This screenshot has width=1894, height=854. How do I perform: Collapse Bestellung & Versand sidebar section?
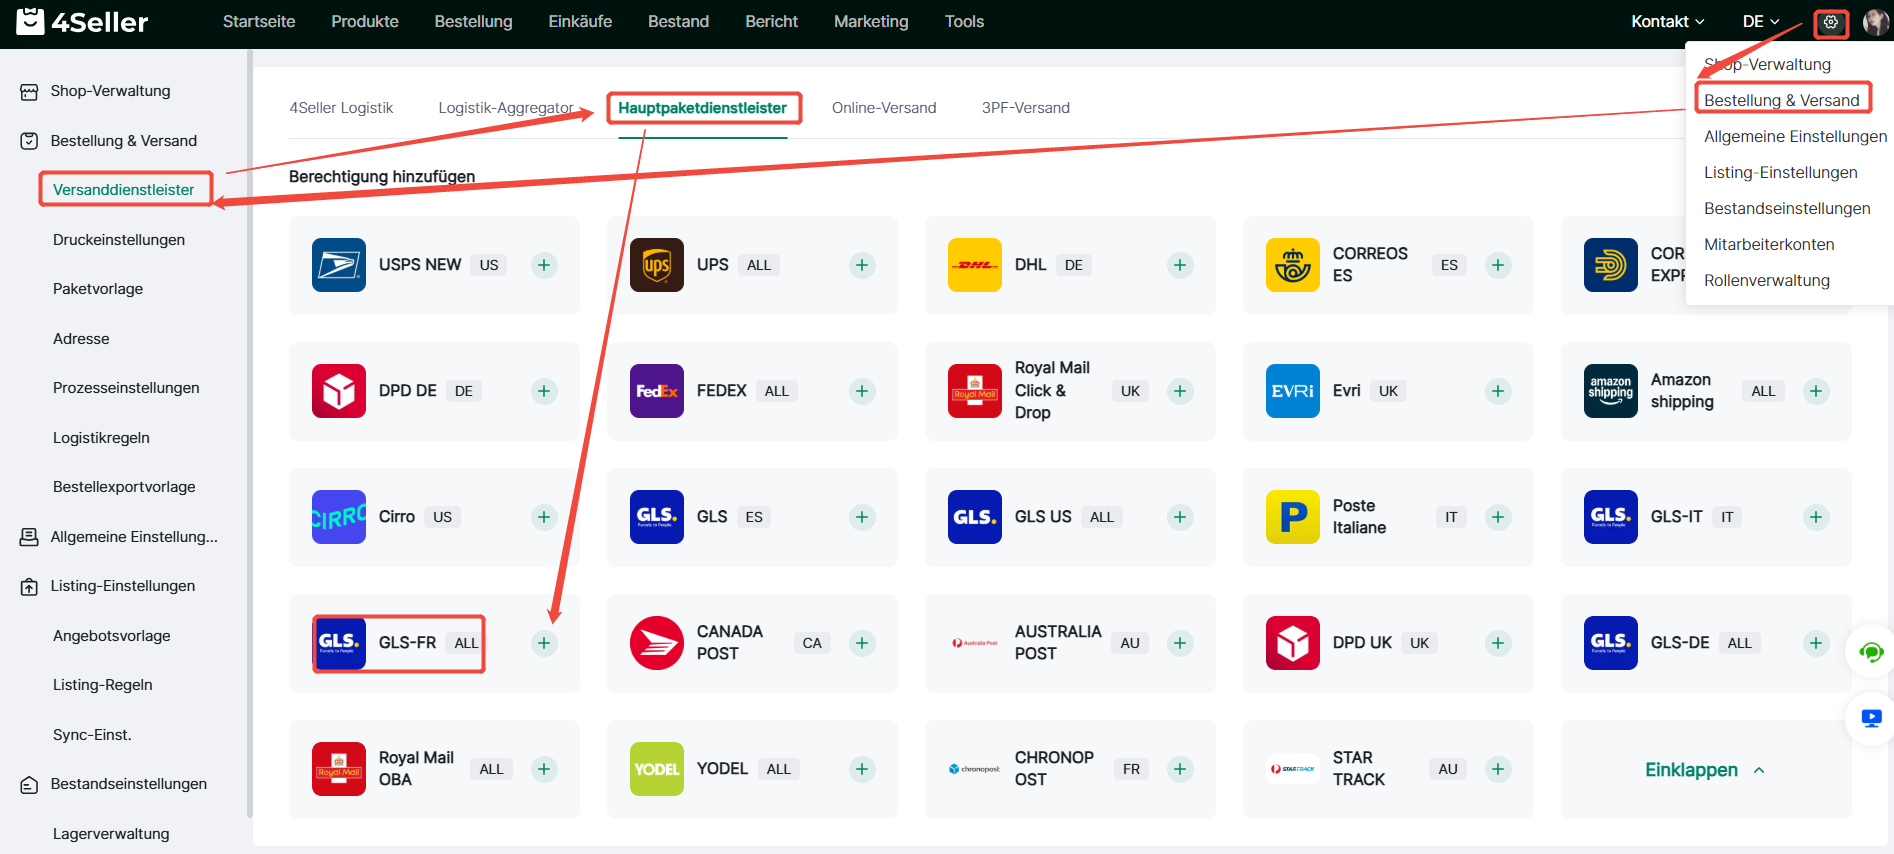coord(125,141)
